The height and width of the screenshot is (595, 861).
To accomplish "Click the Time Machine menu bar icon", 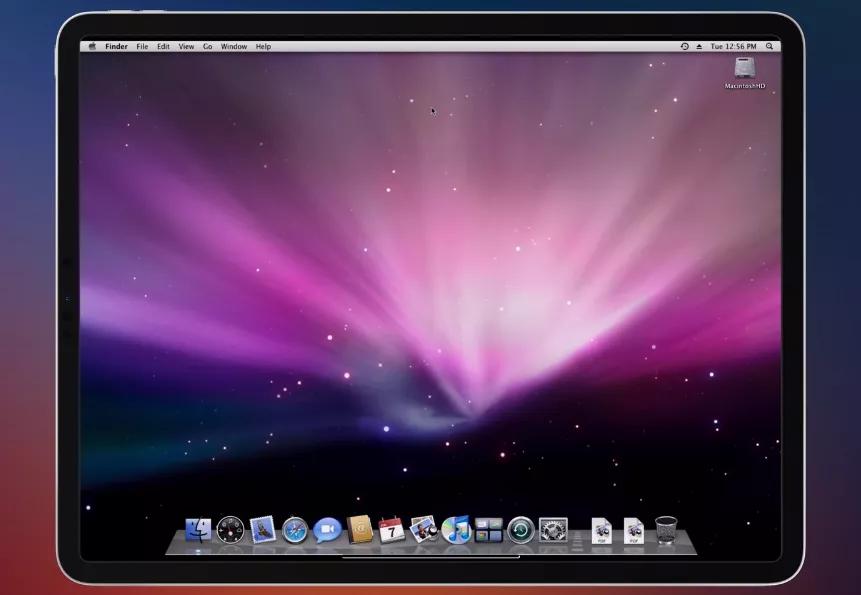I will point(685,46).
